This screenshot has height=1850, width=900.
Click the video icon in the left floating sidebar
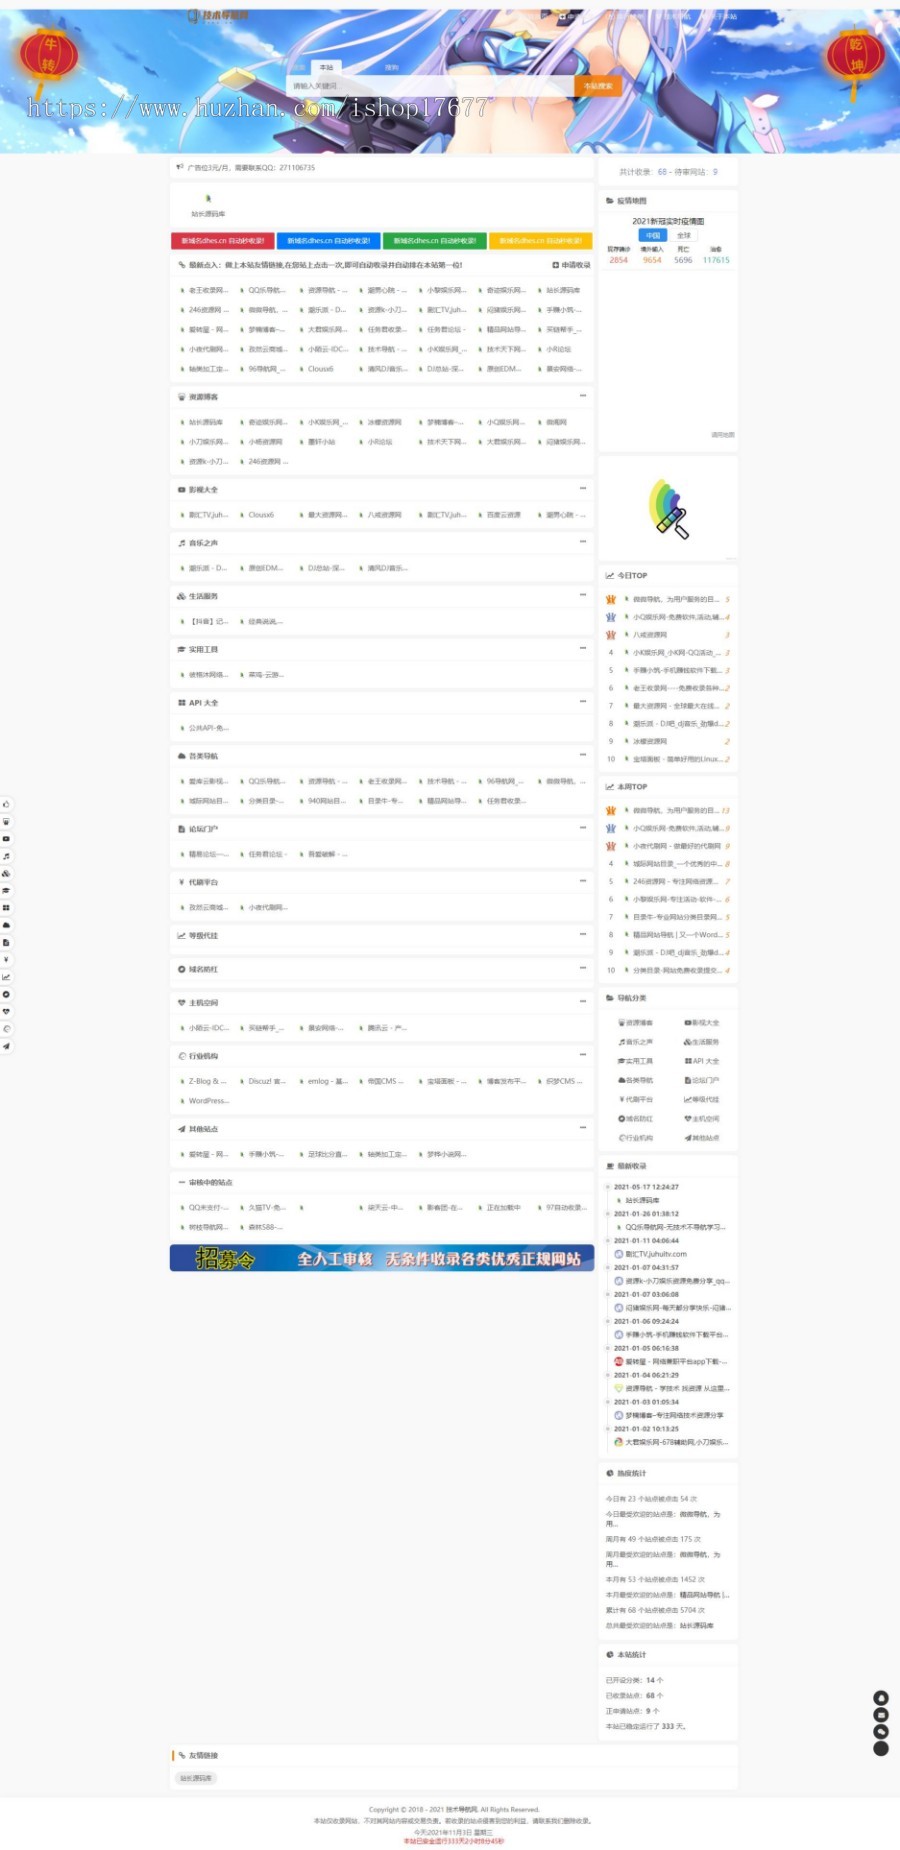pyautogui.click(x=6, y=839)
